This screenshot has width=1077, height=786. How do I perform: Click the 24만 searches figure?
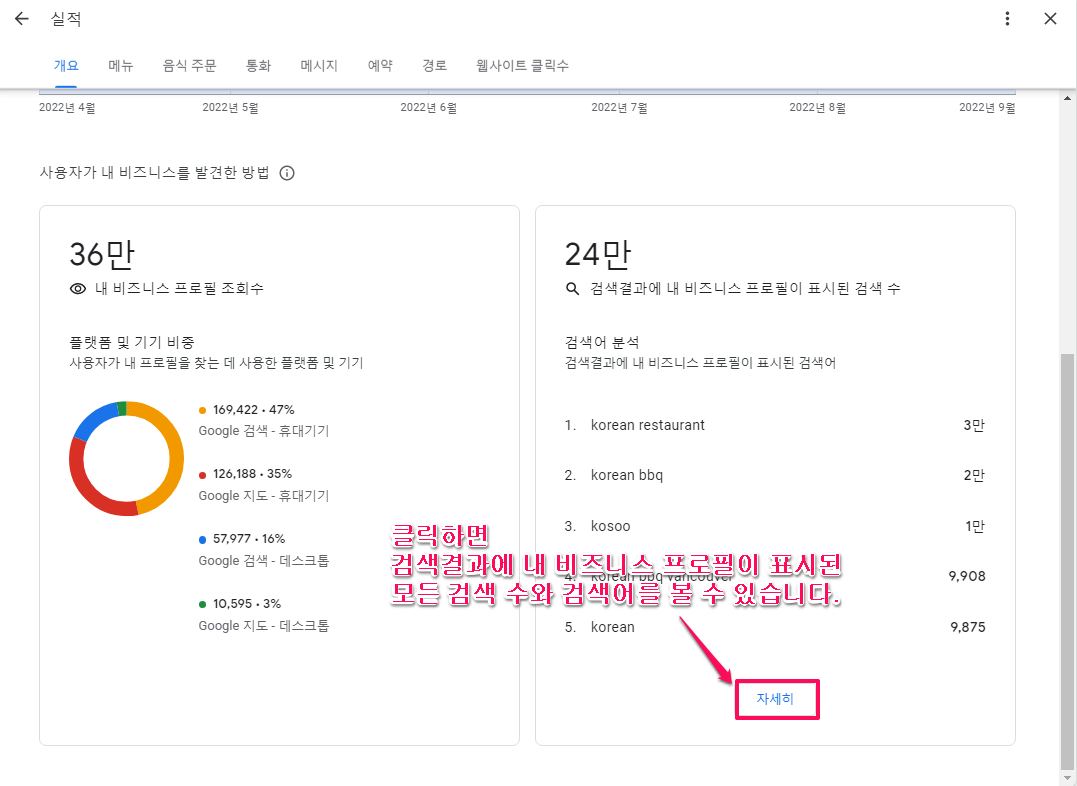[x=598, y=255]
